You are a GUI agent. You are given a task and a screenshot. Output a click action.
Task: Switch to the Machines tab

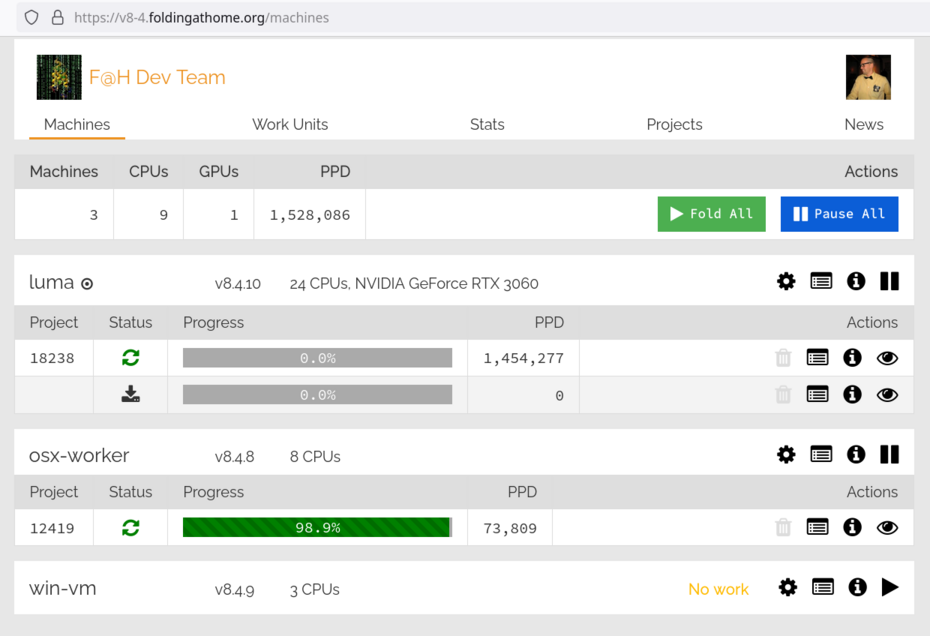[x=77, y=125]
